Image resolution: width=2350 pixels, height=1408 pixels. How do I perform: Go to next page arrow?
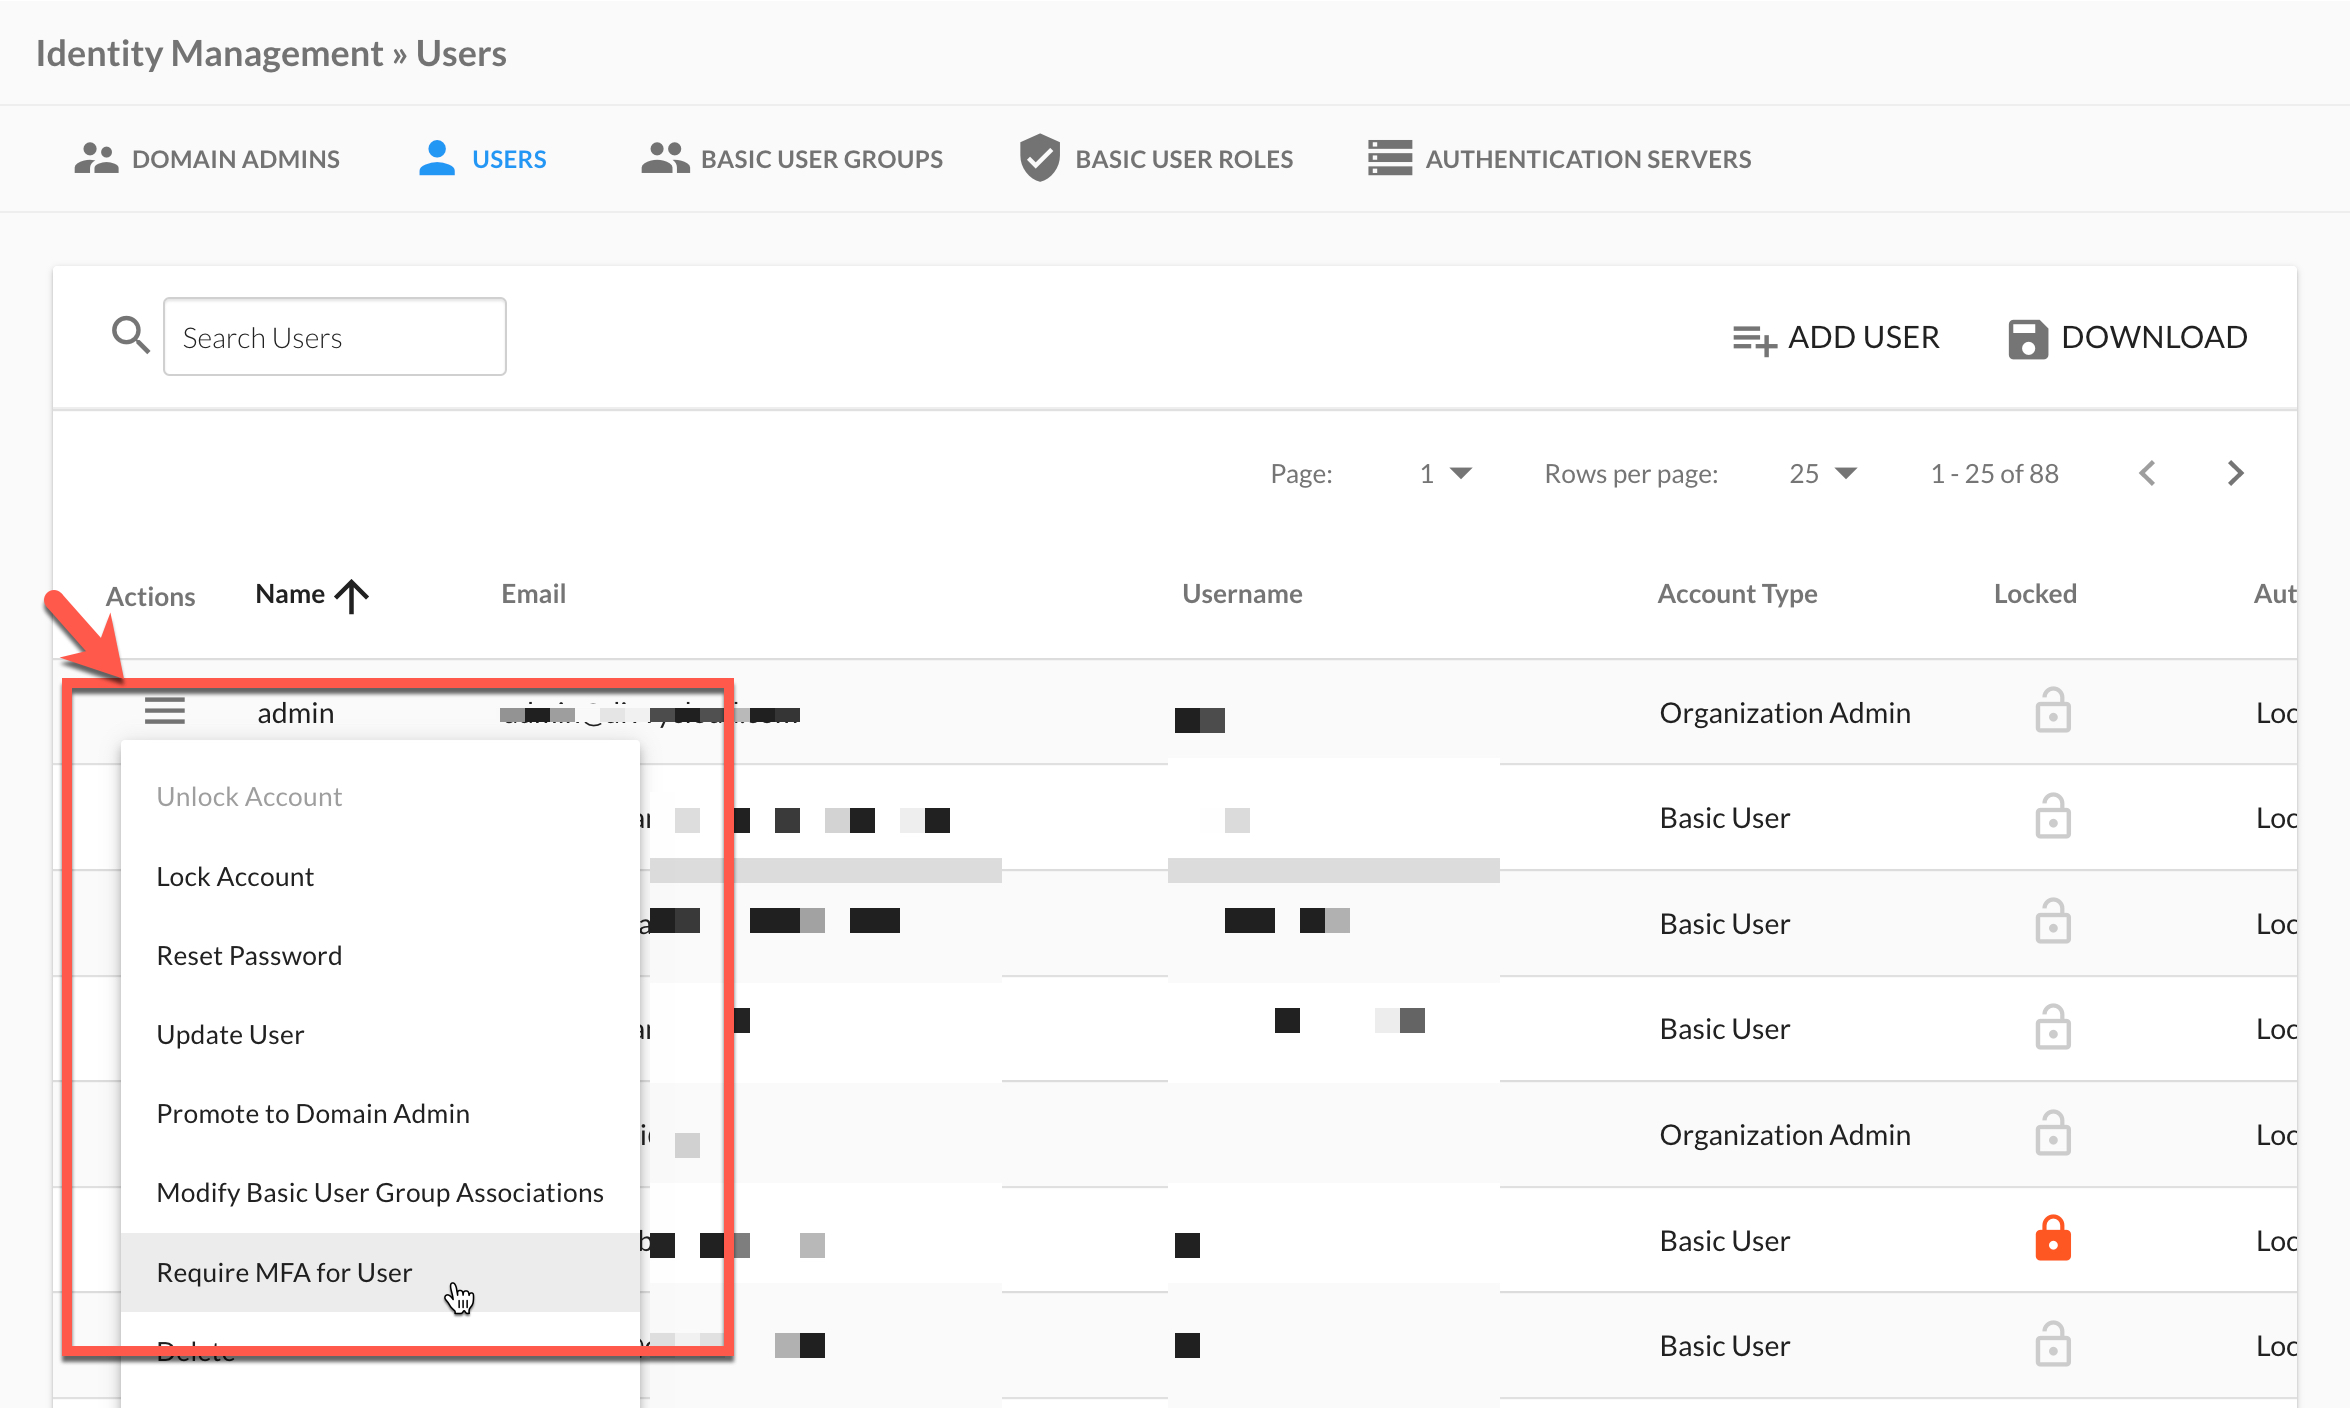point(2236,473)
